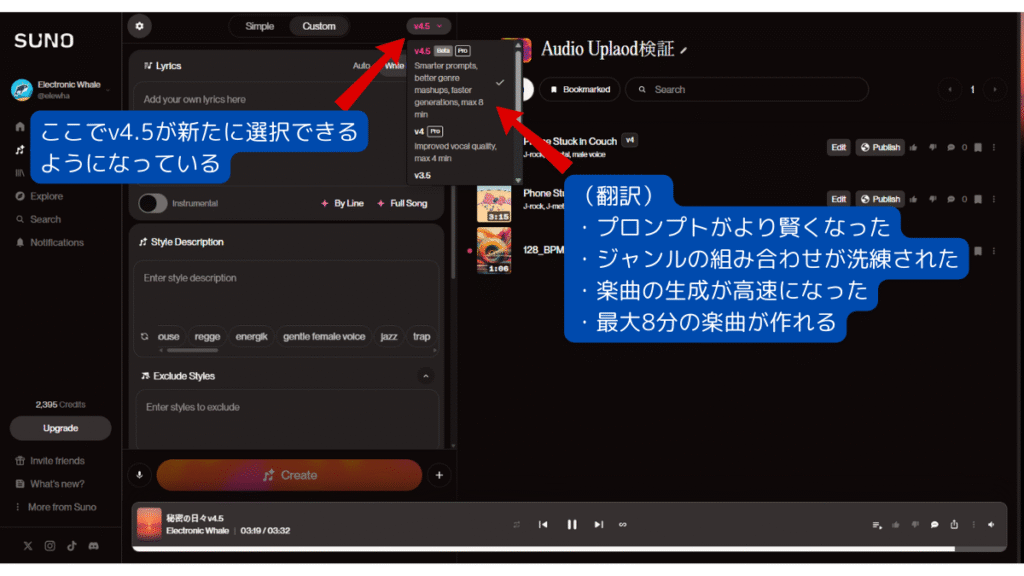Click the plus icon next to Create
This screenshot has width=1024, height=576.
click(x=439, y=475)
